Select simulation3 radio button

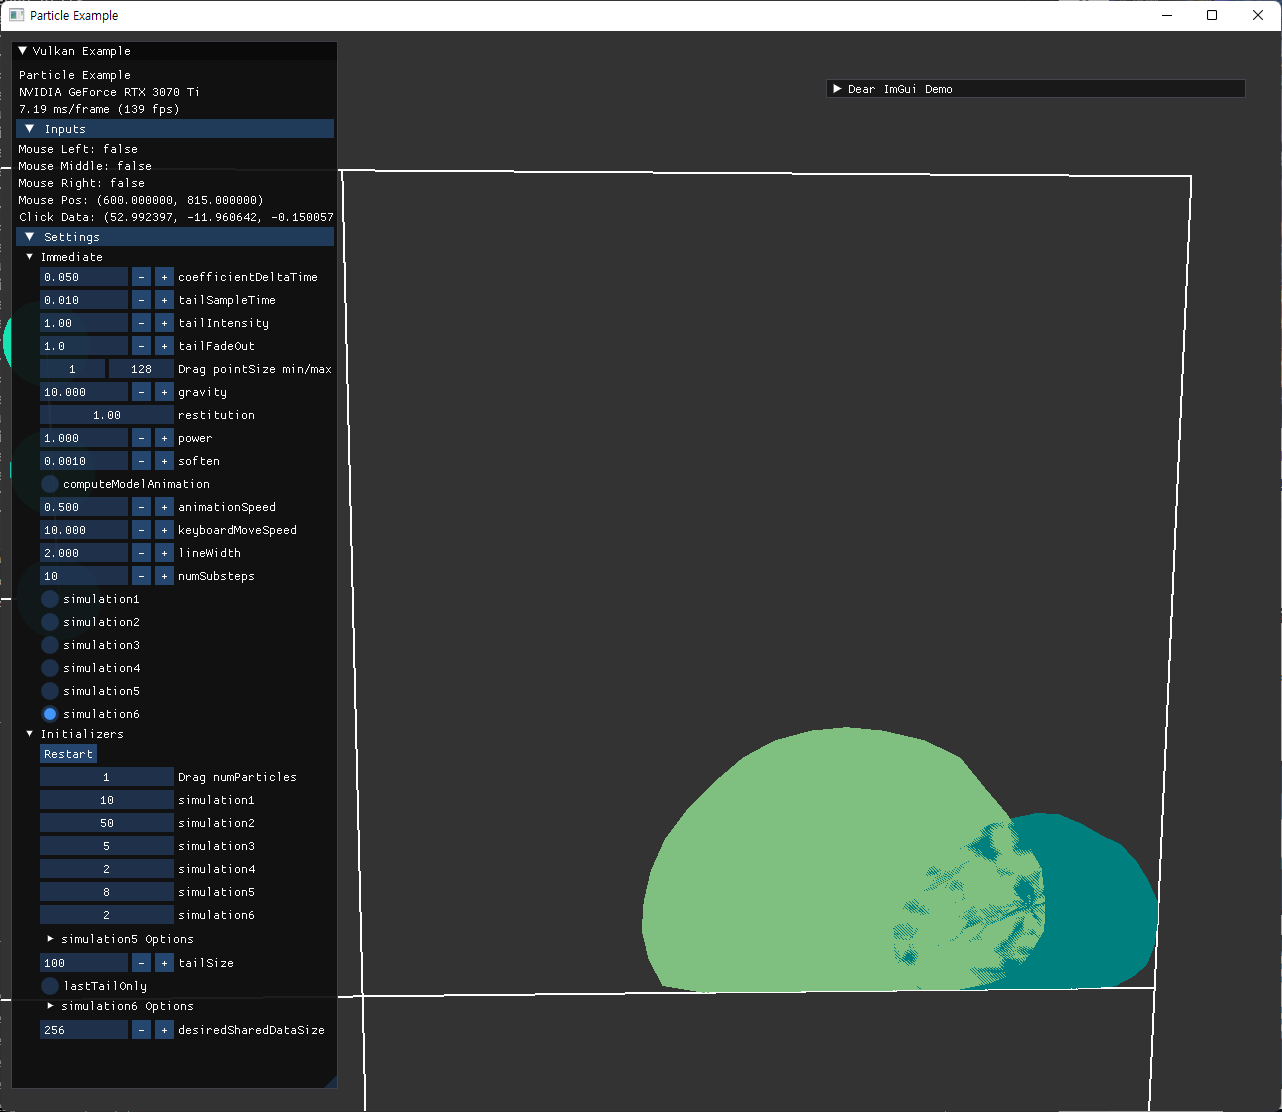click(50, 645)
